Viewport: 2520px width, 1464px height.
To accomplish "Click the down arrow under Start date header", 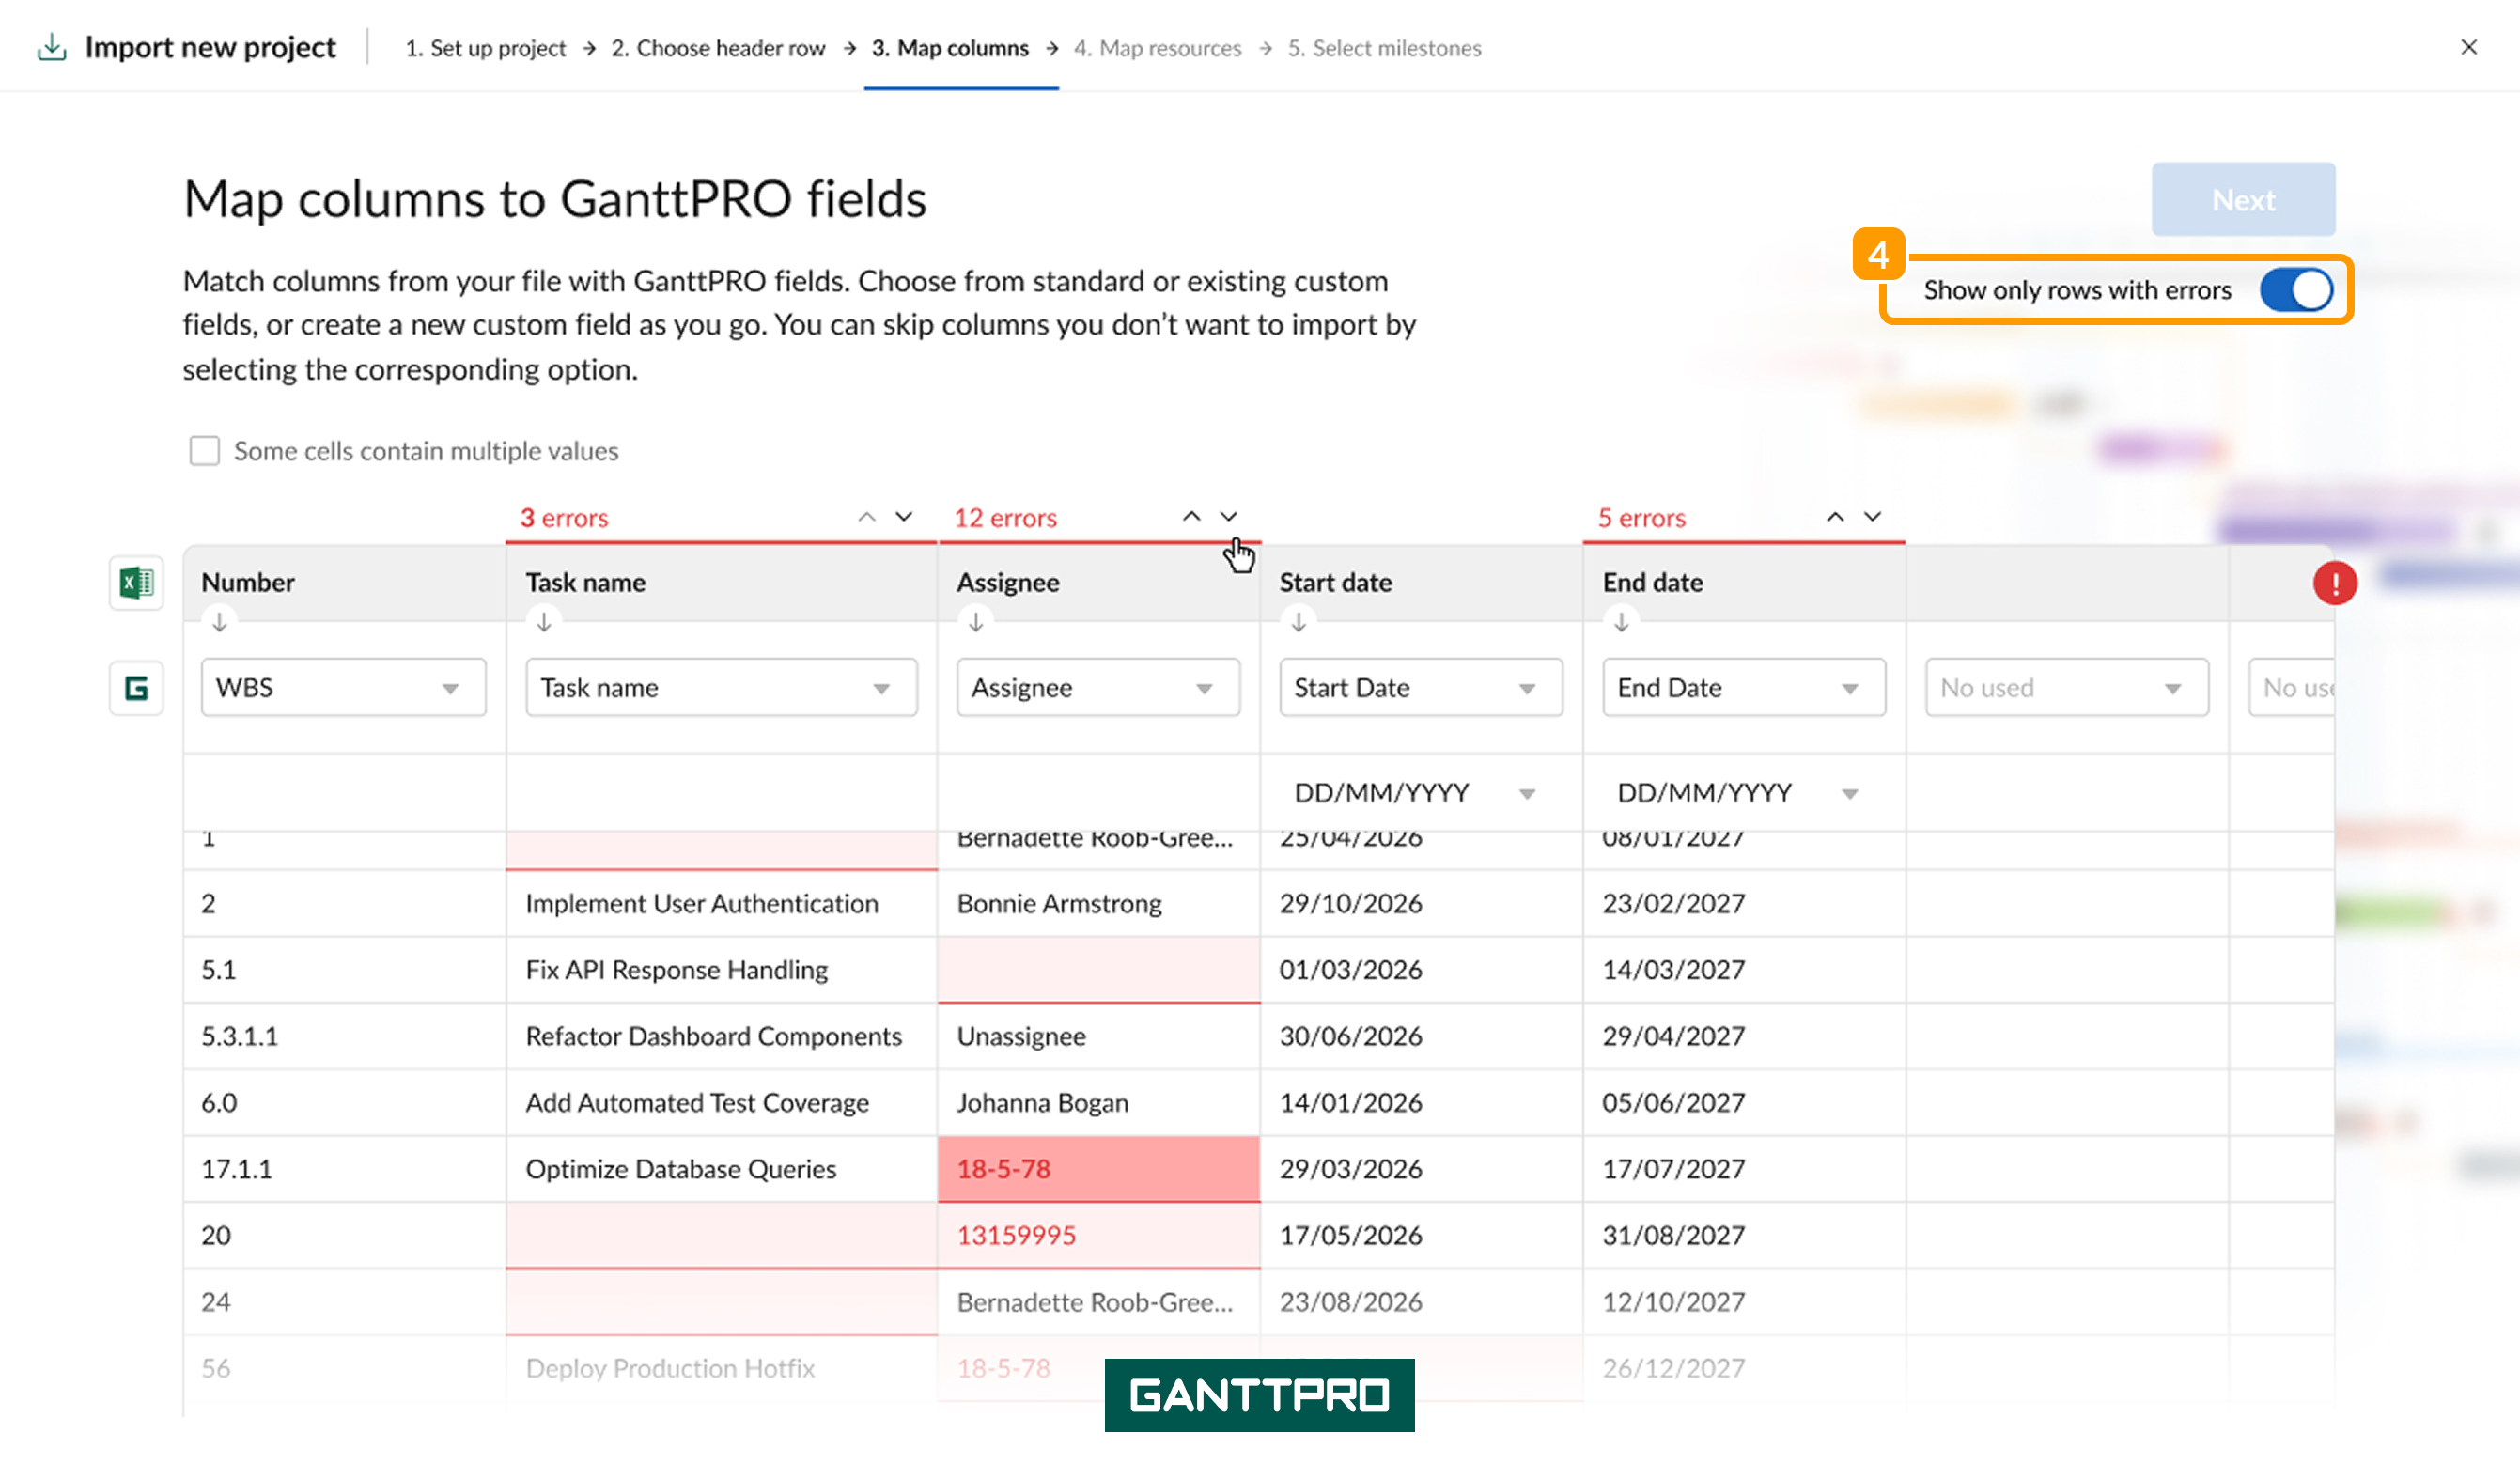I will tap(1298, 622).
